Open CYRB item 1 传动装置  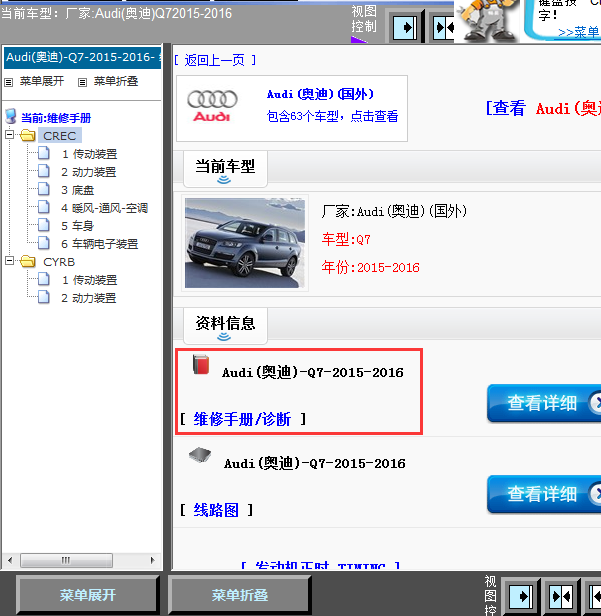[x=90, y=280]
